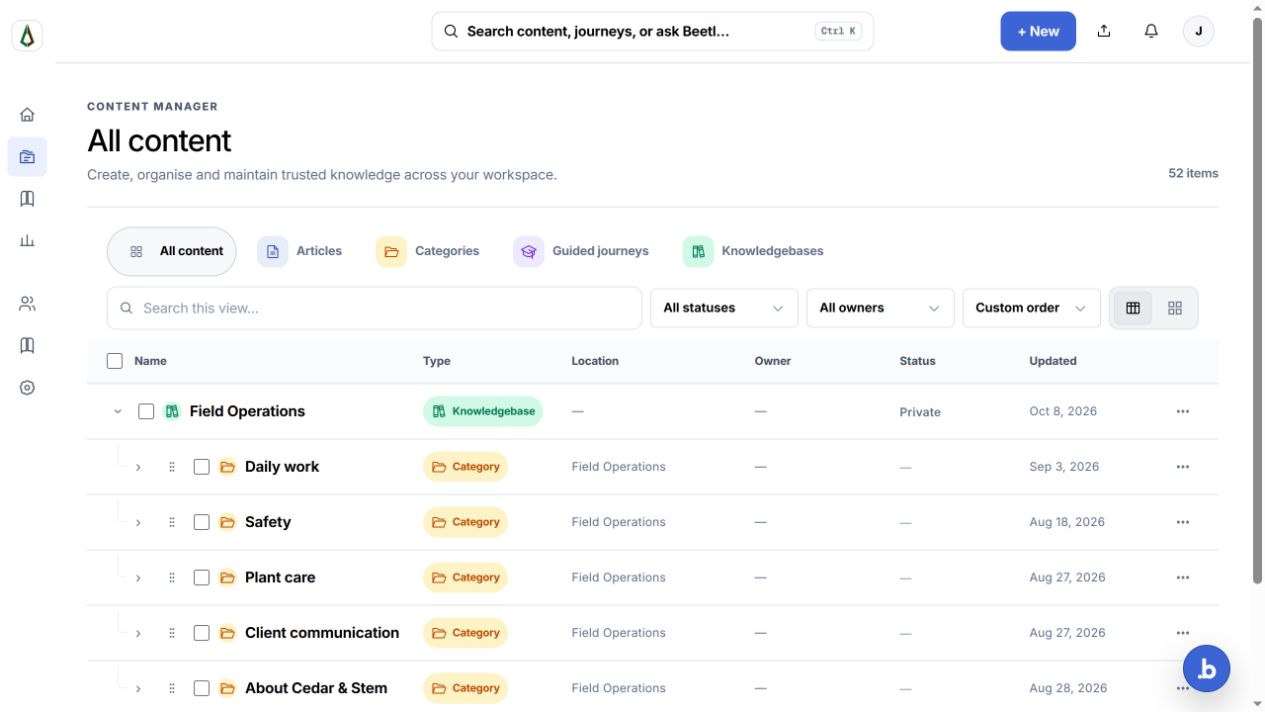Click drag handle of Safety row

pyautogui.click(x=172, y=522)
